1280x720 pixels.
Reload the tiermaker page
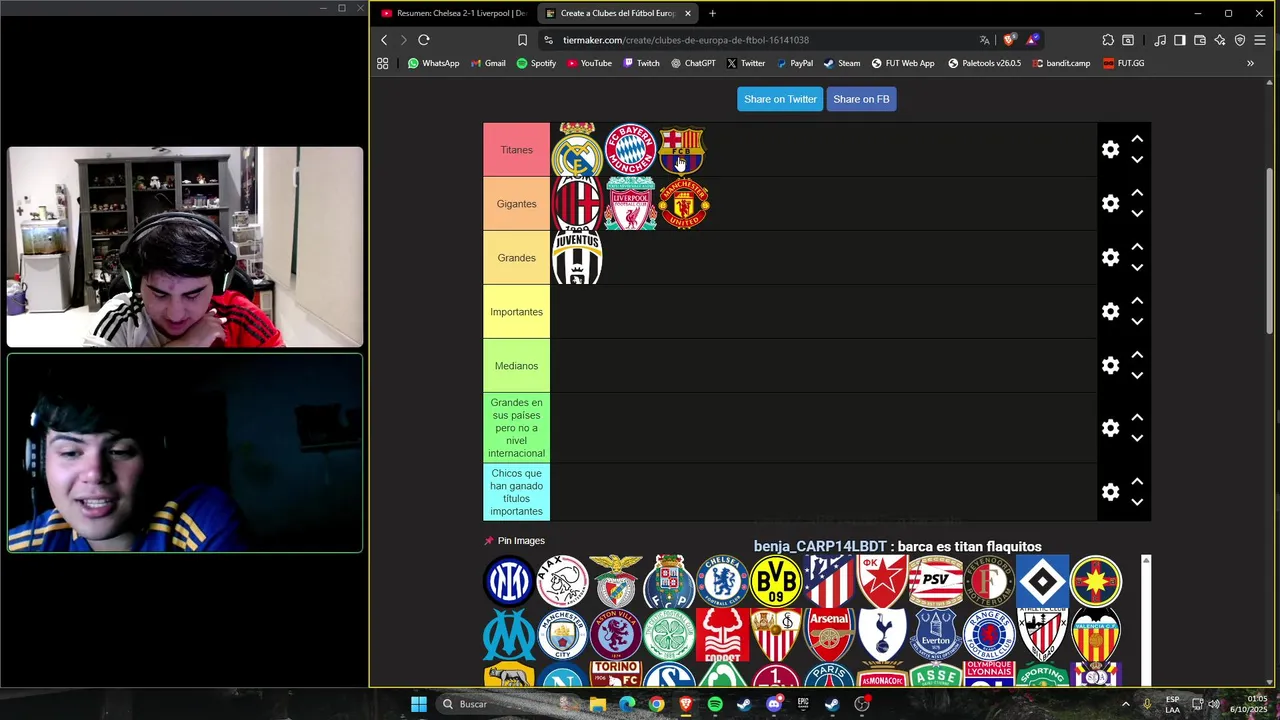click(x=424, y=40)
